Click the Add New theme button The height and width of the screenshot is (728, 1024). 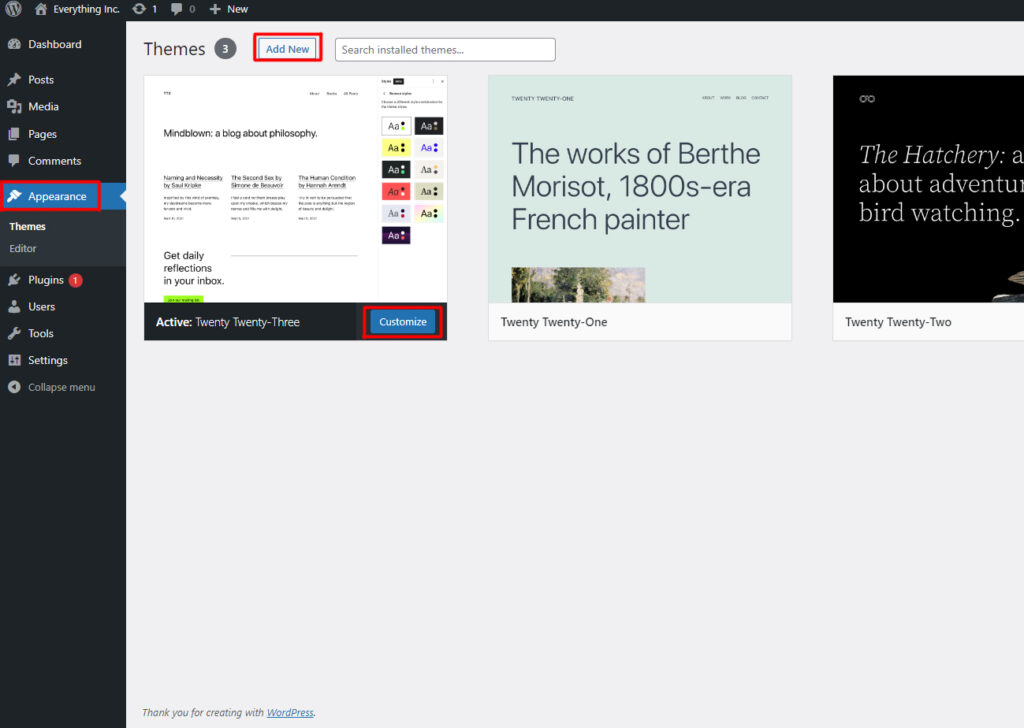287,49
